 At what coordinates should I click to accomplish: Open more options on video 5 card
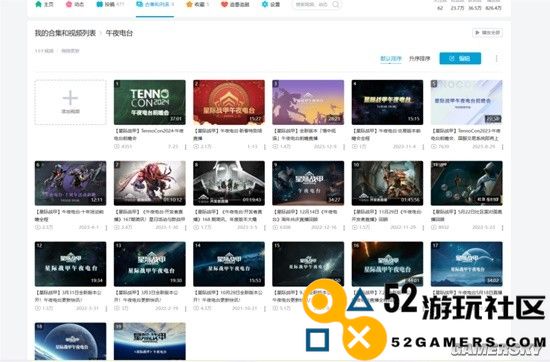click(502, 147)
